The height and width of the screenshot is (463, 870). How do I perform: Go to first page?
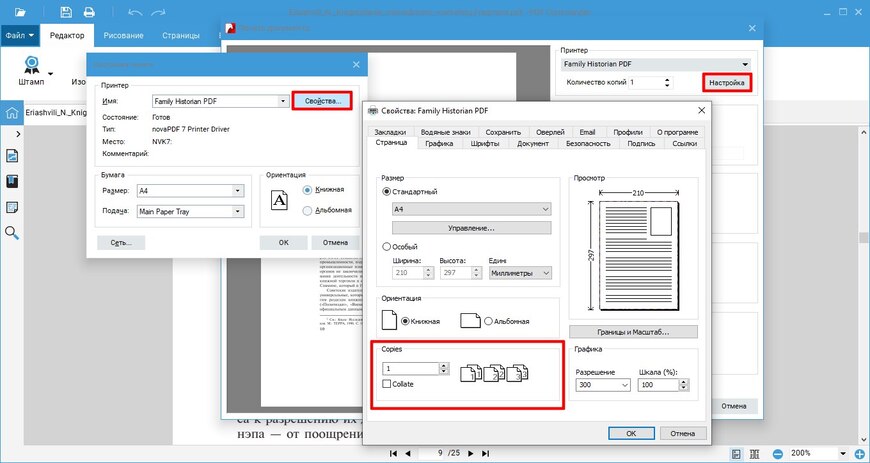click(393, 454)
